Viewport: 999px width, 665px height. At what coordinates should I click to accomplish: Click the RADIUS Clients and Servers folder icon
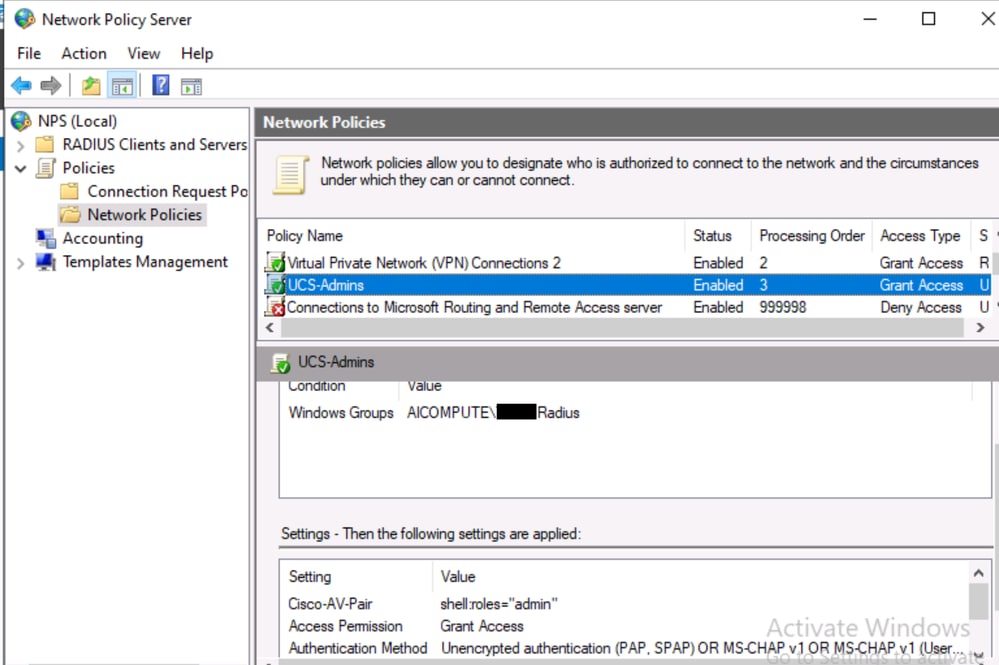point(45,145)
